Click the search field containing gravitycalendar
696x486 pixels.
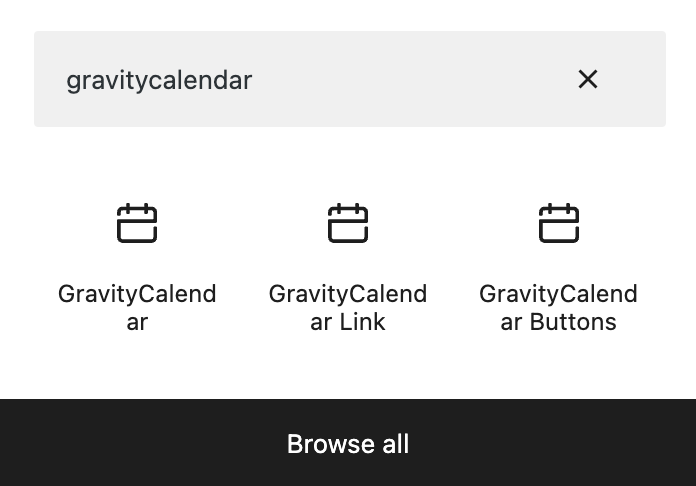(300, 79)
